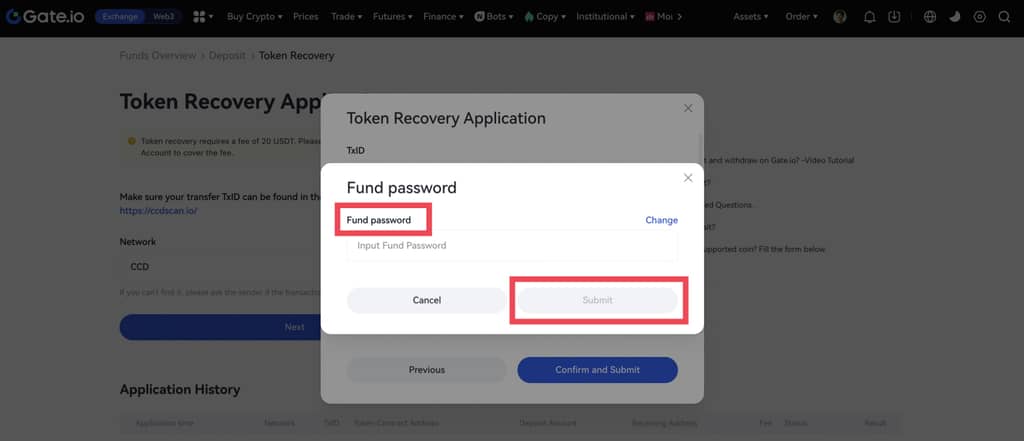Focus the Input Fund Password field

coord(512,246)
